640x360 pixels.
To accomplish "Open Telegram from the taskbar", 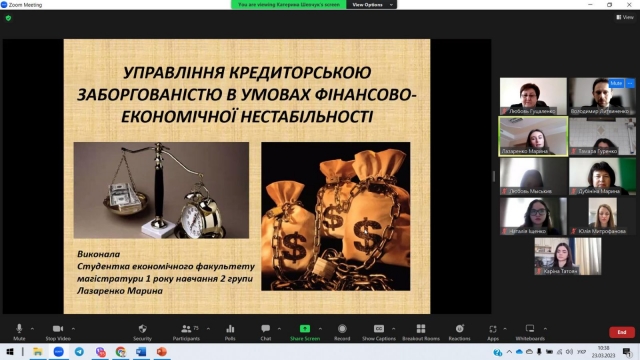I will (x=79, y=351).
